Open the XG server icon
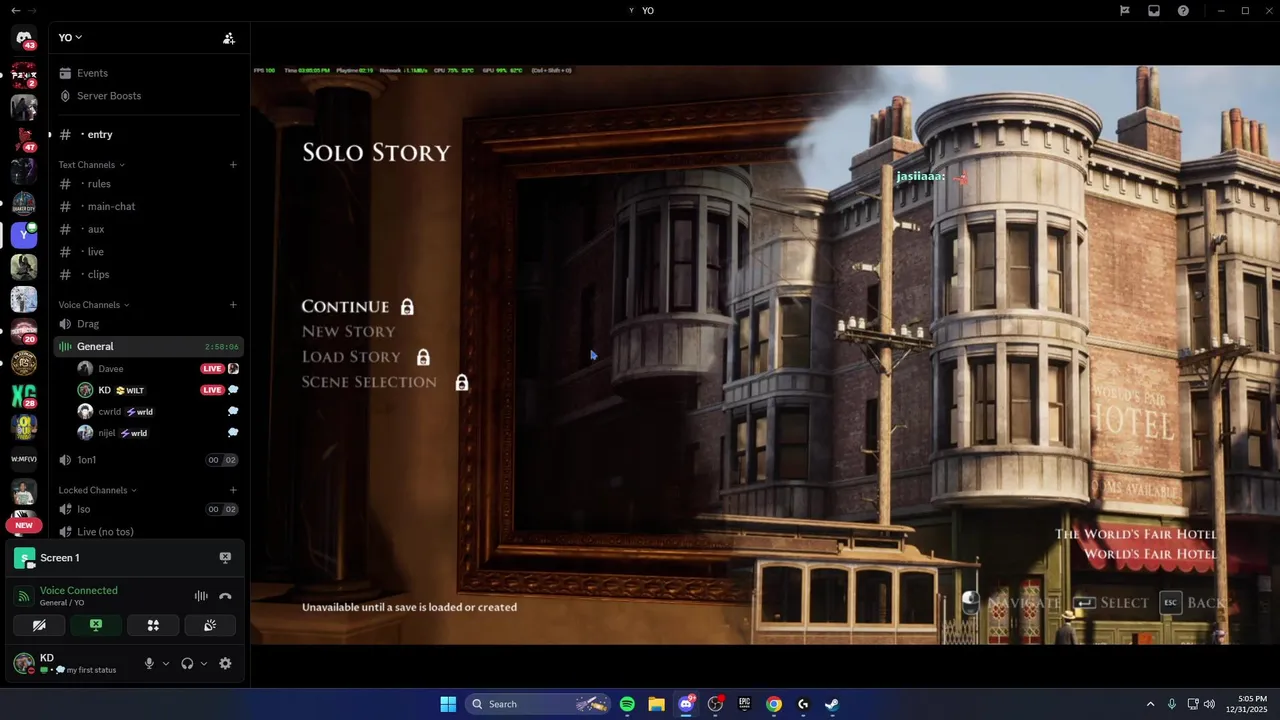 tap(24, 396)
